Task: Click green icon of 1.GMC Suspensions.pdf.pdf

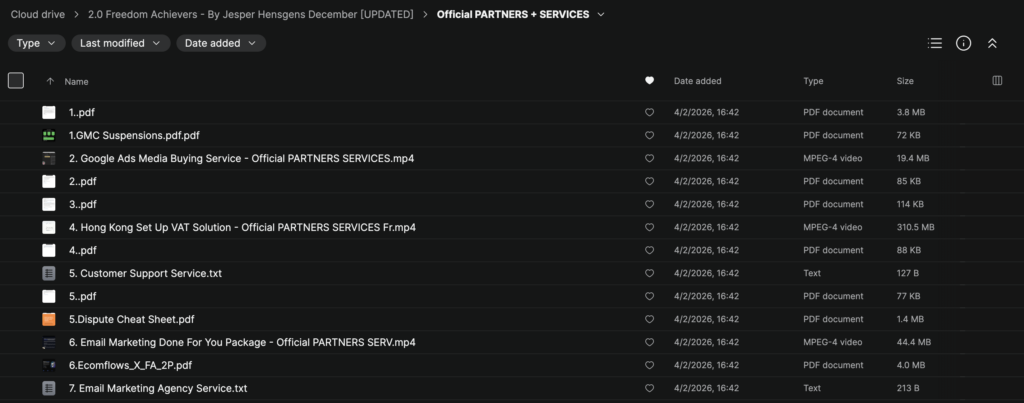Action: pyautogui.click(x=49, y=135)
